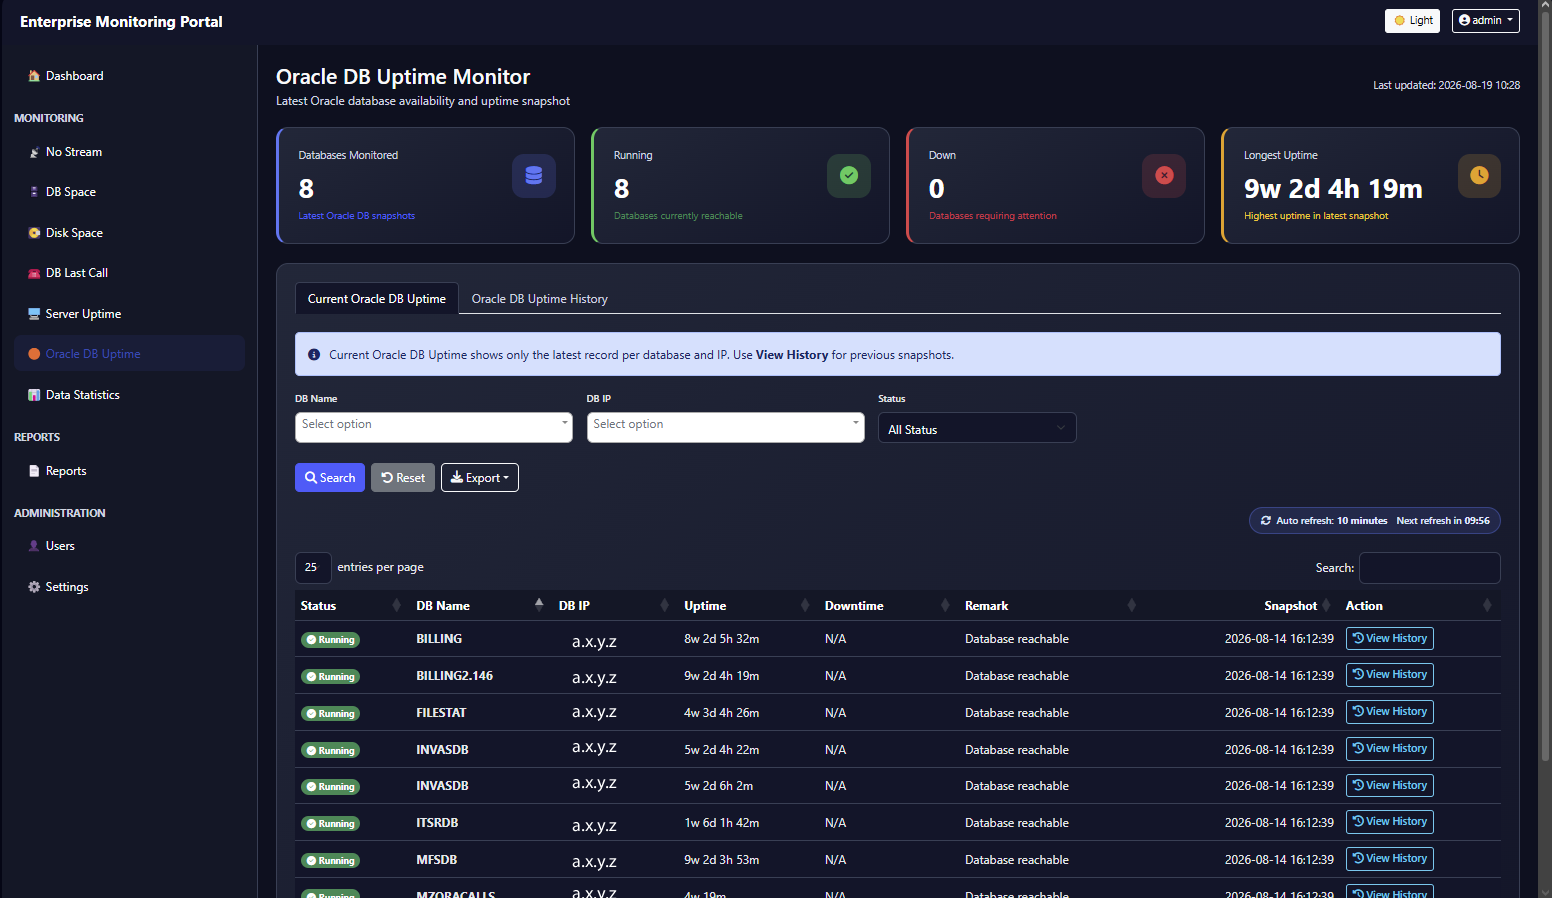Click uptime value 4w 3d 4h 26m
1552x898 pixels.
point(722,713)
